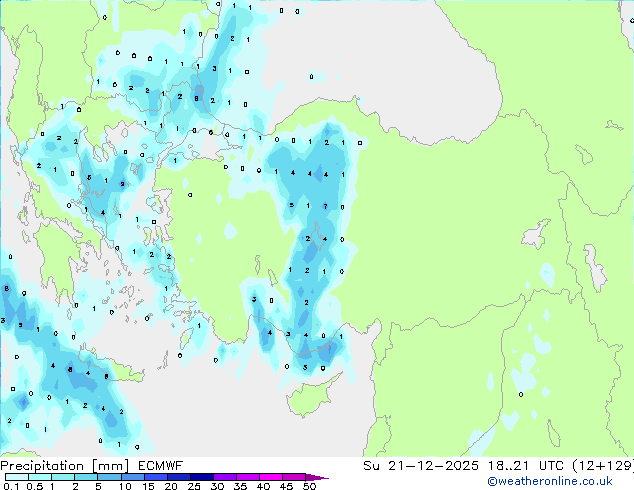634x490 pixels.
Task: Click the '25' legend scale label
Action: click(x=194, y=486)
